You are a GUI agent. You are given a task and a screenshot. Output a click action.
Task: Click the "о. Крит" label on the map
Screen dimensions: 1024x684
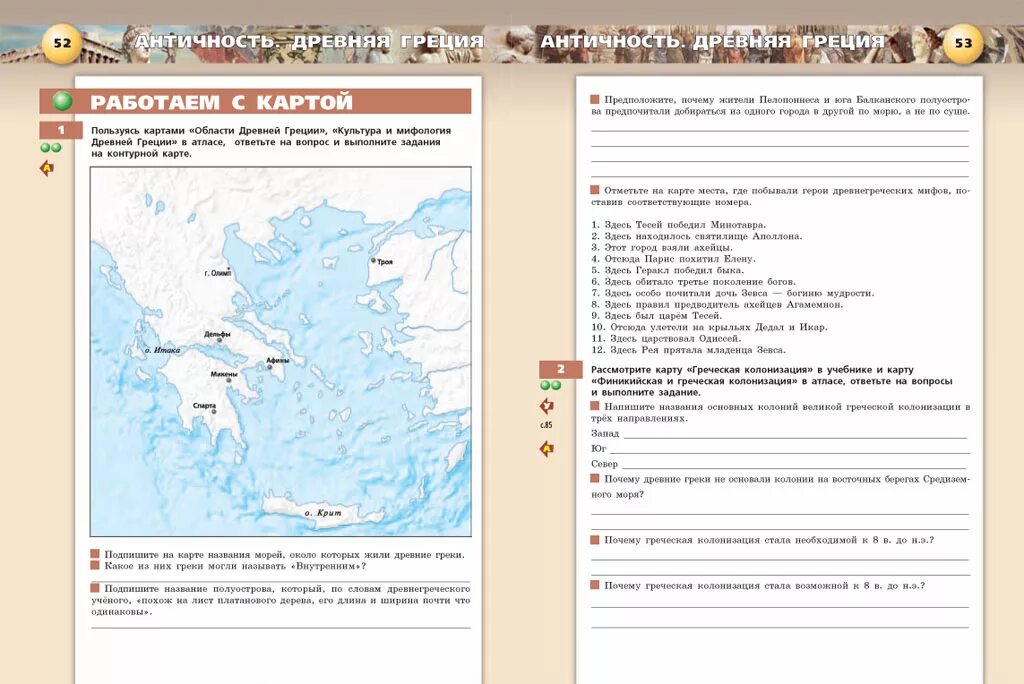323,513
